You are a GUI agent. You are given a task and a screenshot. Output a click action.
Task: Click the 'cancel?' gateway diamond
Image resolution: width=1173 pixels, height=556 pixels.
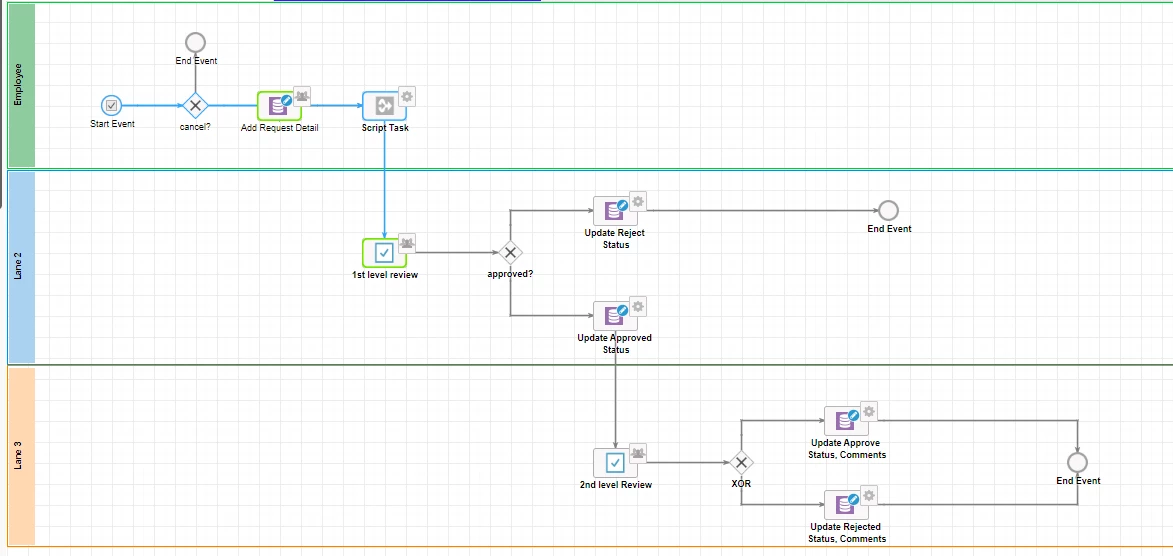[x=195, y=106]
